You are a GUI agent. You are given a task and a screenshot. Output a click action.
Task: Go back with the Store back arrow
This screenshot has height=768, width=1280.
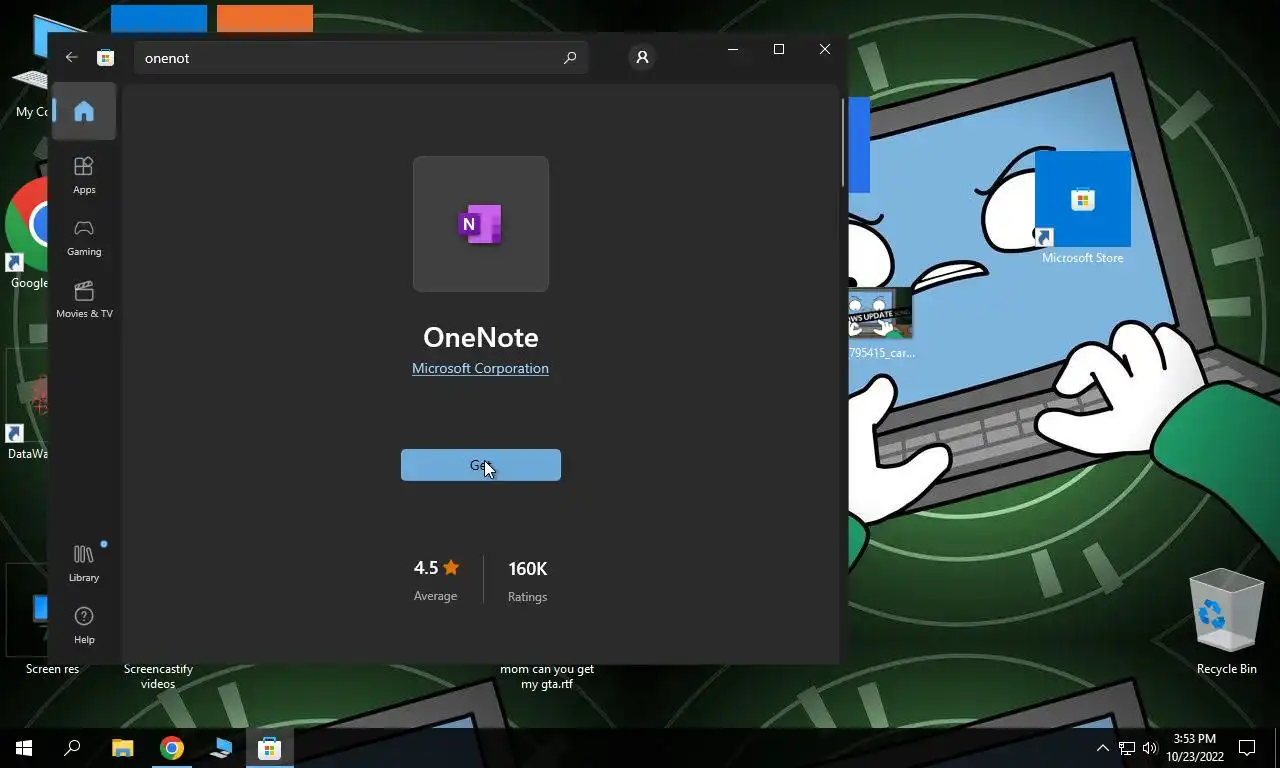71,58
